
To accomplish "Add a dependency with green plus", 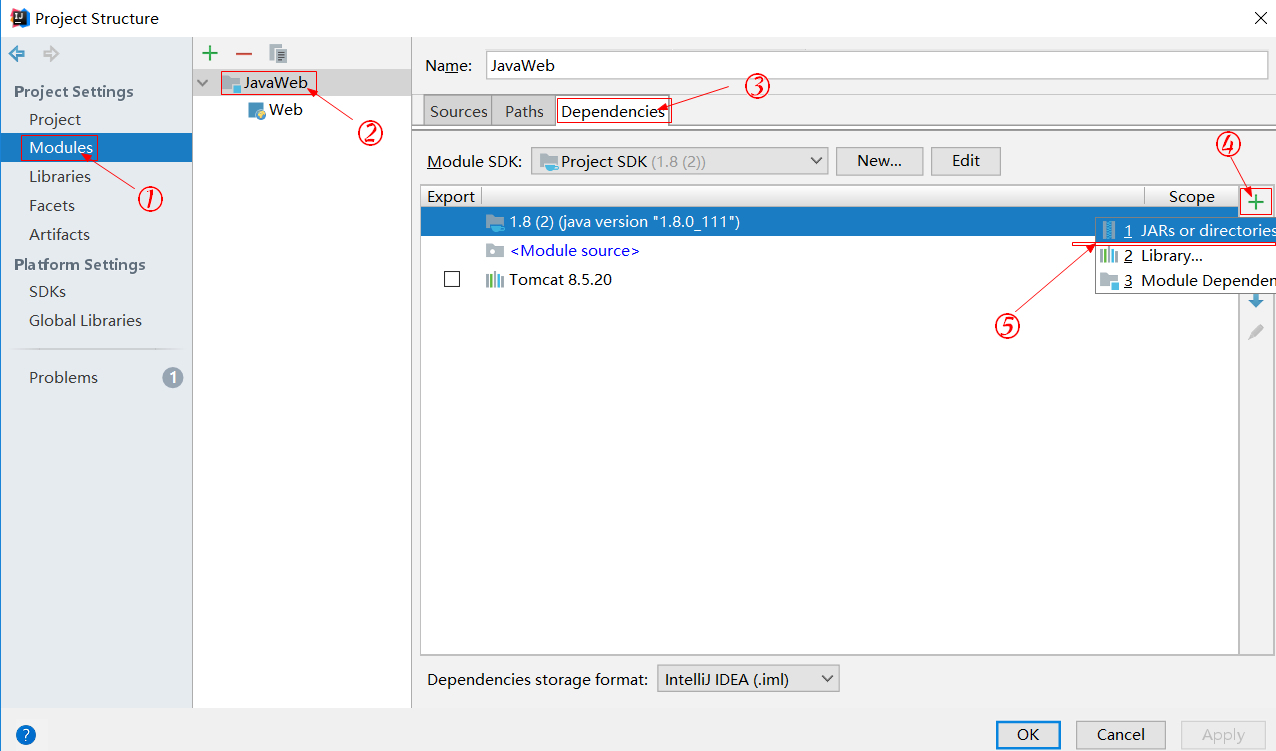I will coord(1256,202).
